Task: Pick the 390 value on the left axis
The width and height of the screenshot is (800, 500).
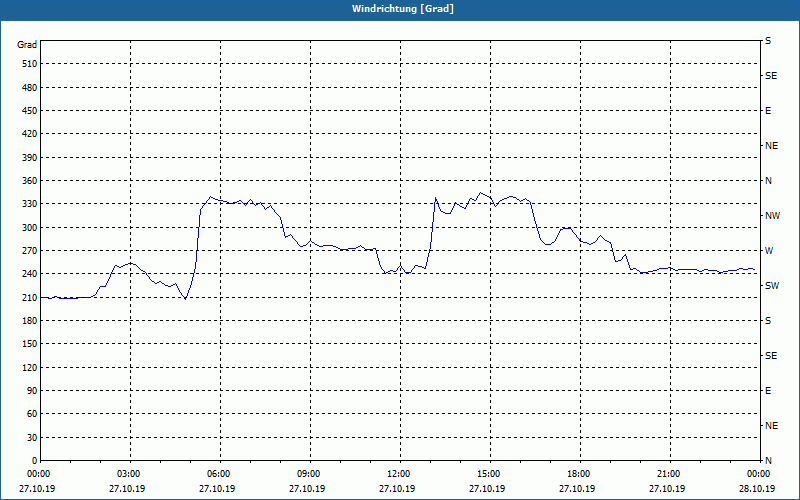Action: click(29, 158)
